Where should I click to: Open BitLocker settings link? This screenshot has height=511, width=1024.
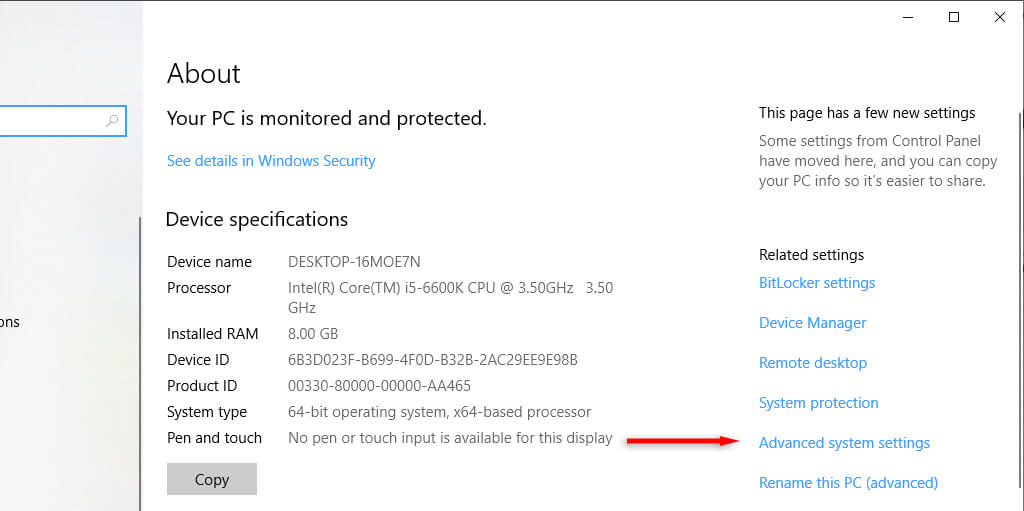(x=817, y=283)
